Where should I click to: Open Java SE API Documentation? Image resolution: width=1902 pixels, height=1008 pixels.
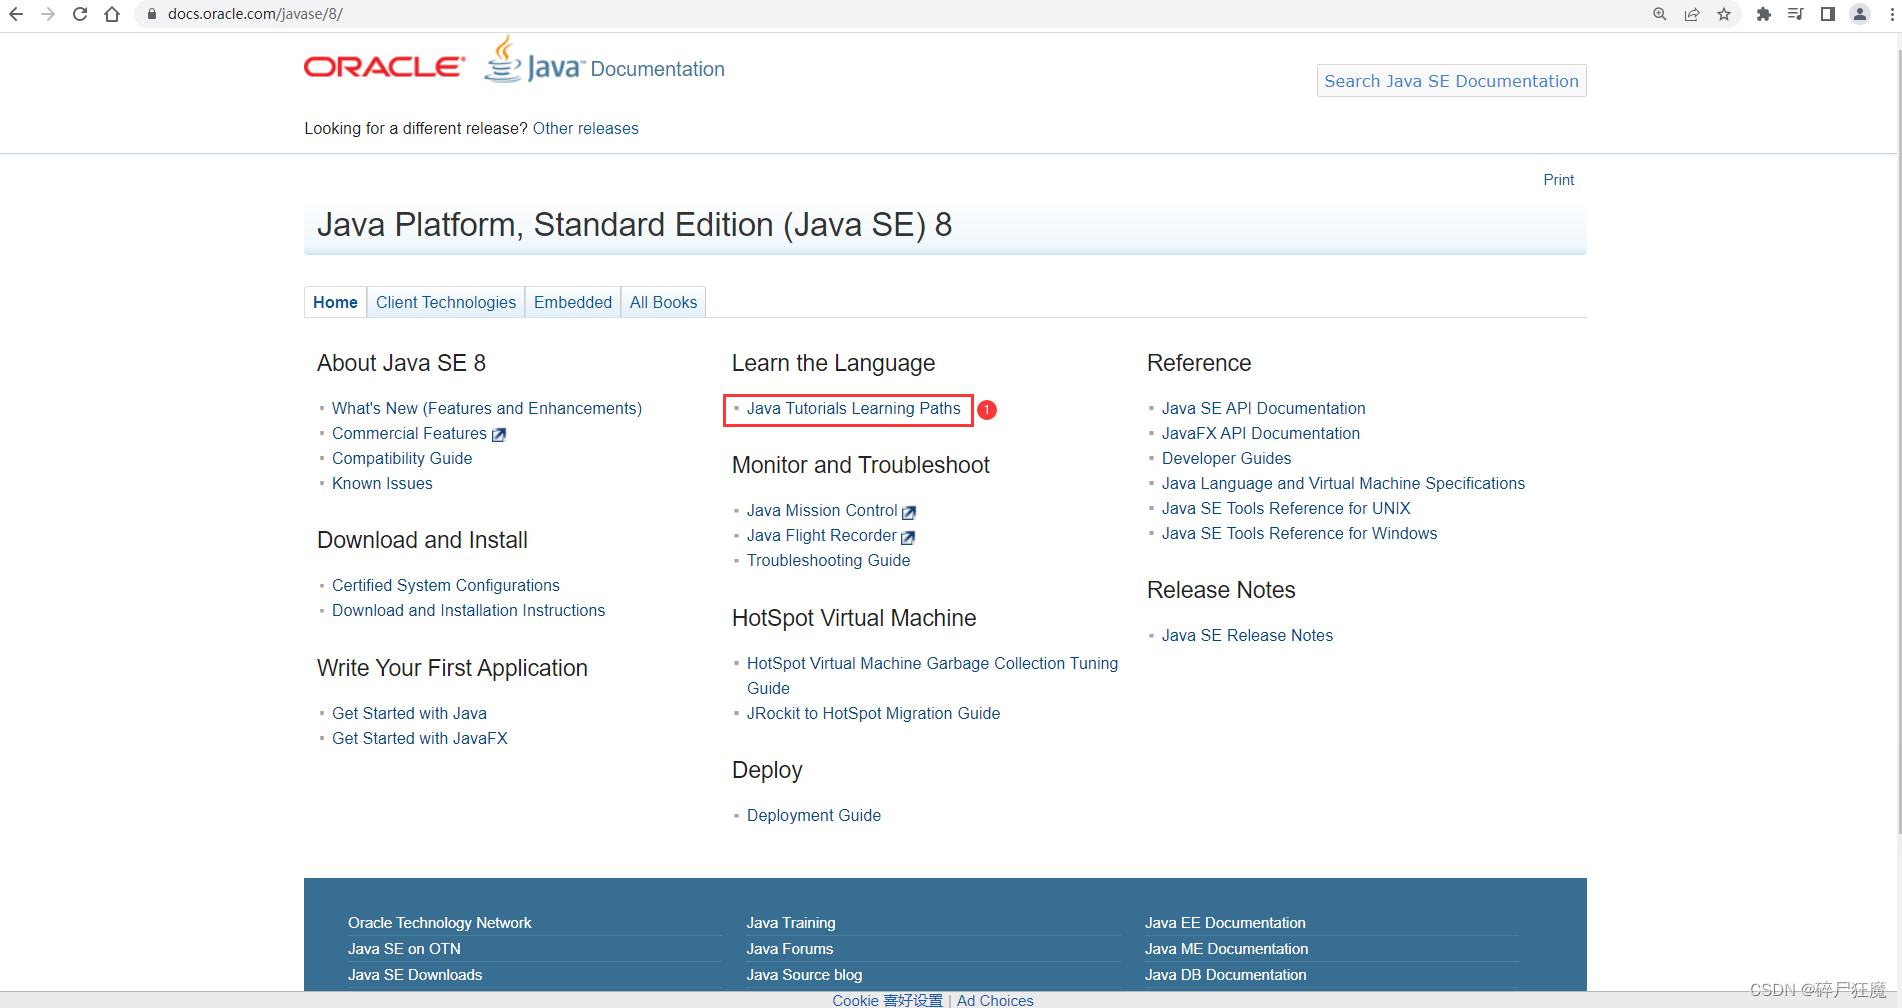(x=1263, y=408)
